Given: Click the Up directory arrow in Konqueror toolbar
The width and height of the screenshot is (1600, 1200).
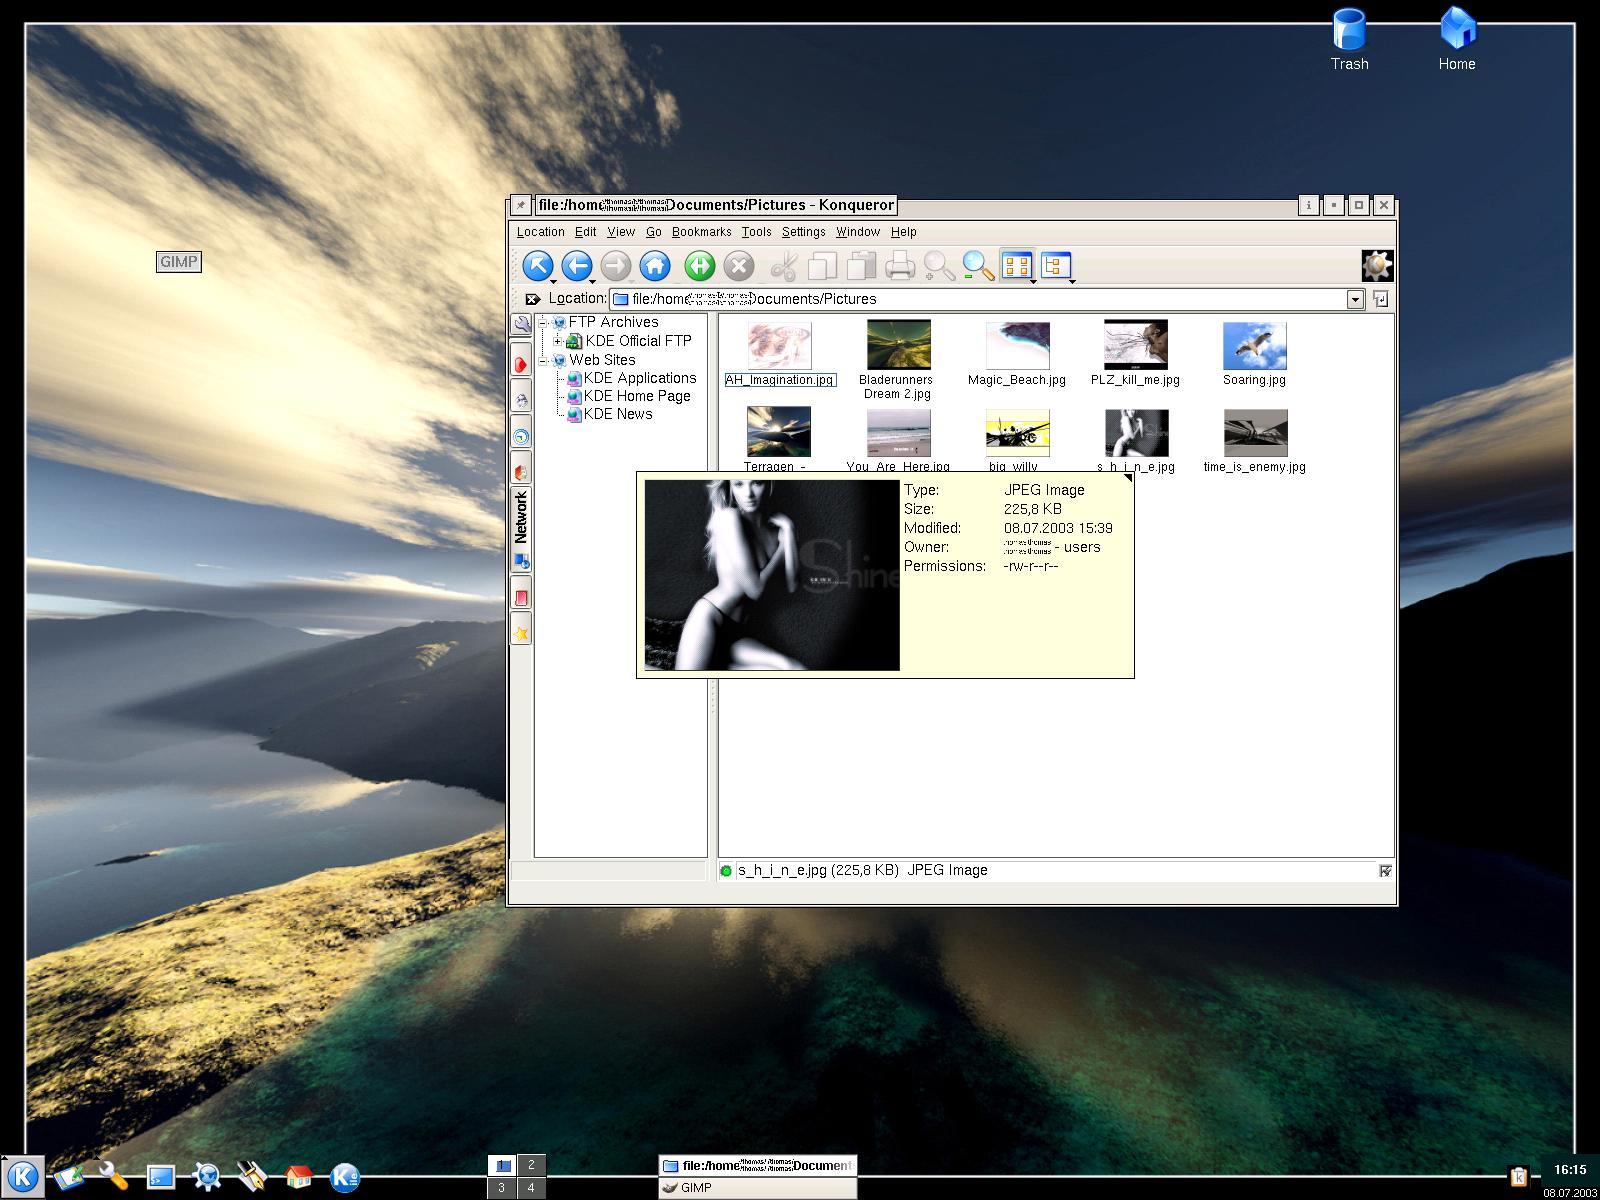Looking at the screenshot, I should pyautogui.click(x=538, y=266).
